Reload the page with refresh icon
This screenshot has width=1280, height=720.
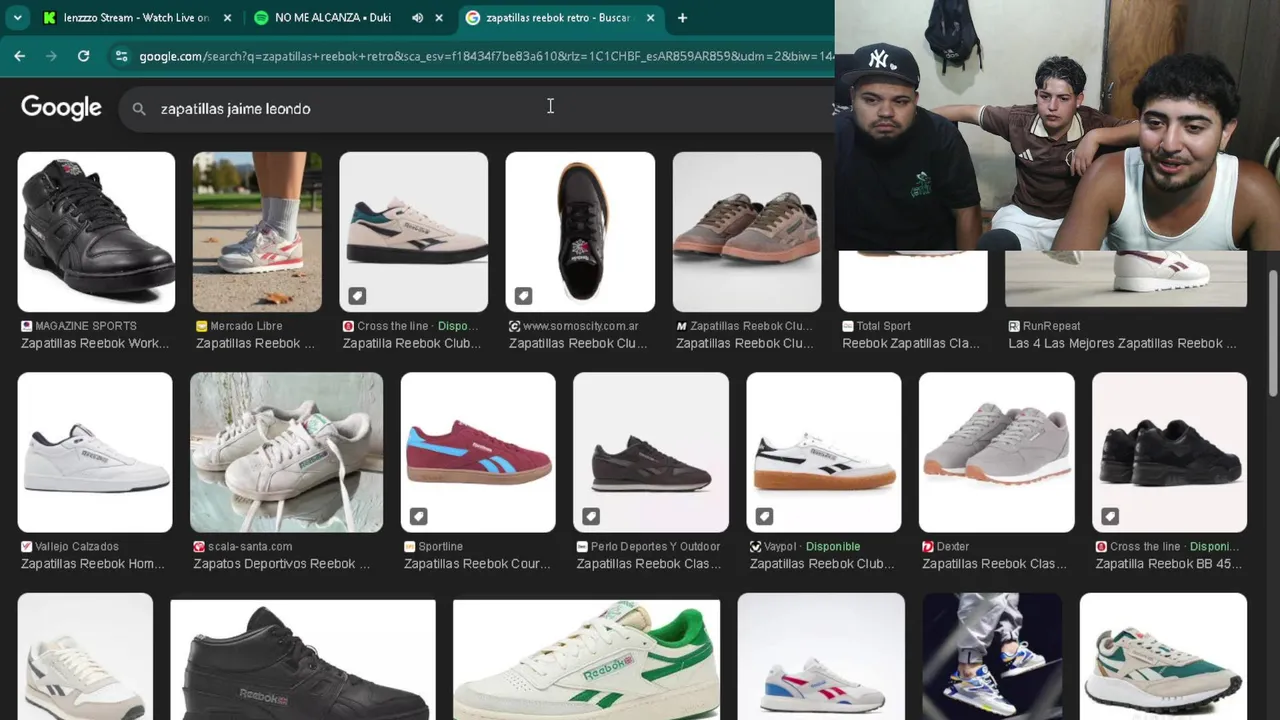(83, 56)
